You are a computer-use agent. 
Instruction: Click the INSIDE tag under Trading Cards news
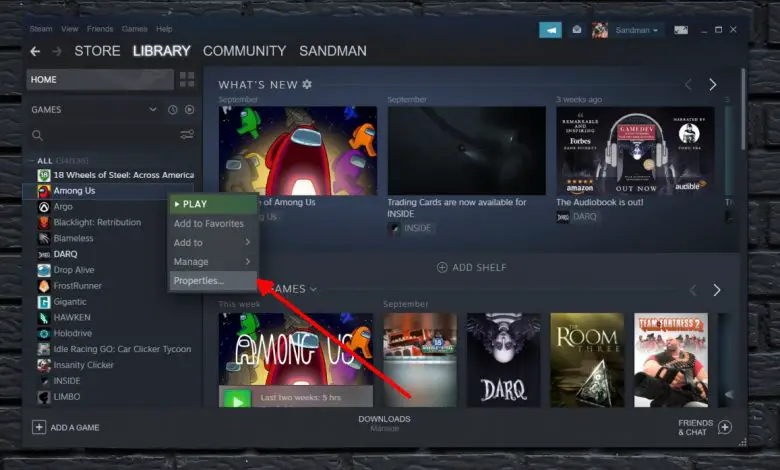point(410,228)
